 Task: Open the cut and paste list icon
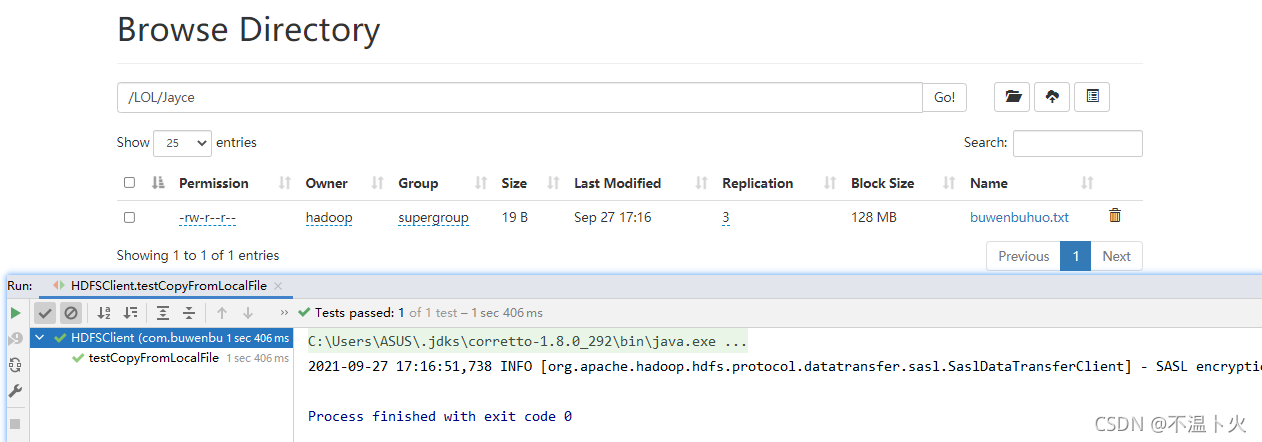(1092, 97)
